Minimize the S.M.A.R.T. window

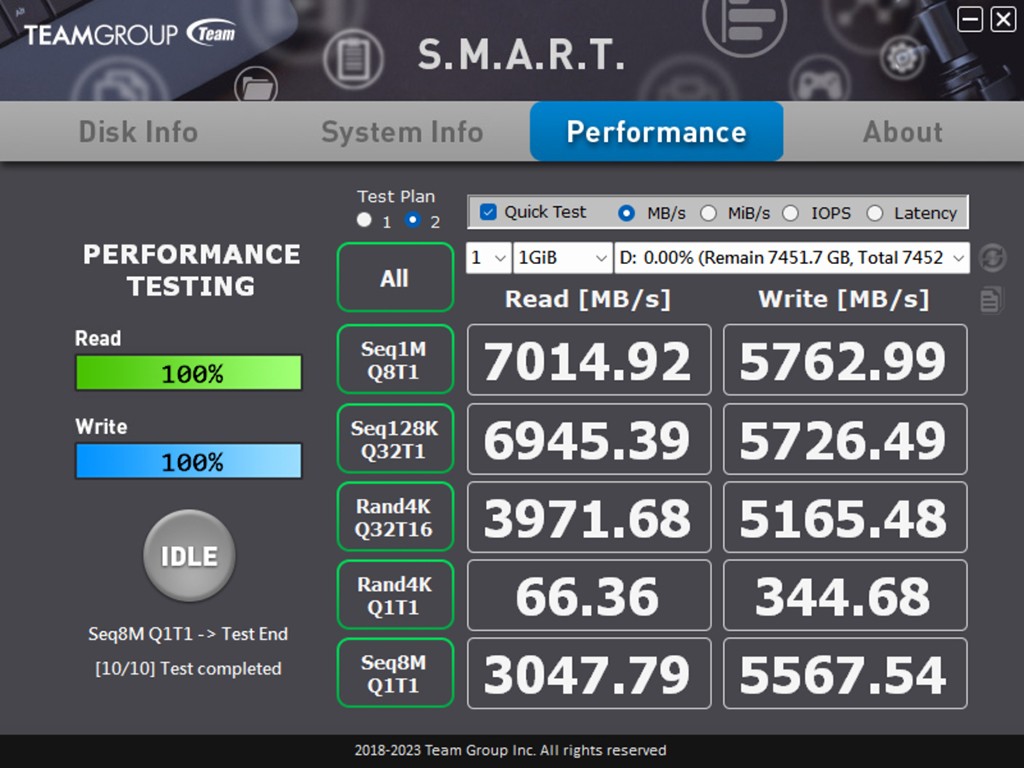point(969,19)
